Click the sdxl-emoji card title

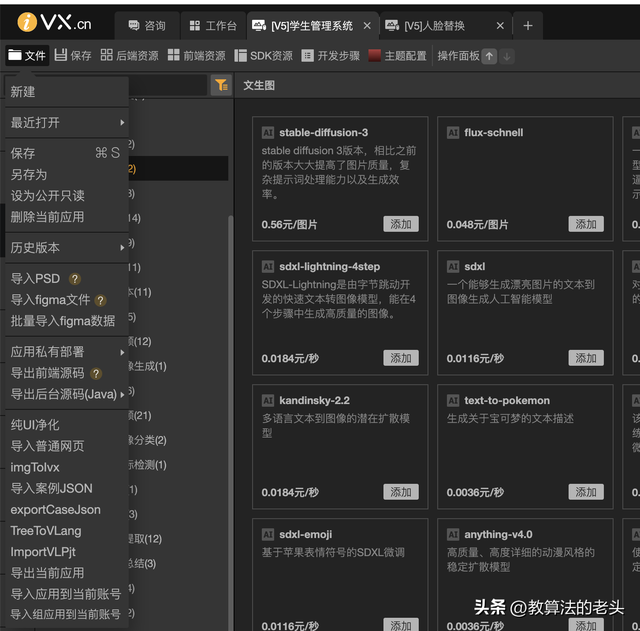pos(305,534)
